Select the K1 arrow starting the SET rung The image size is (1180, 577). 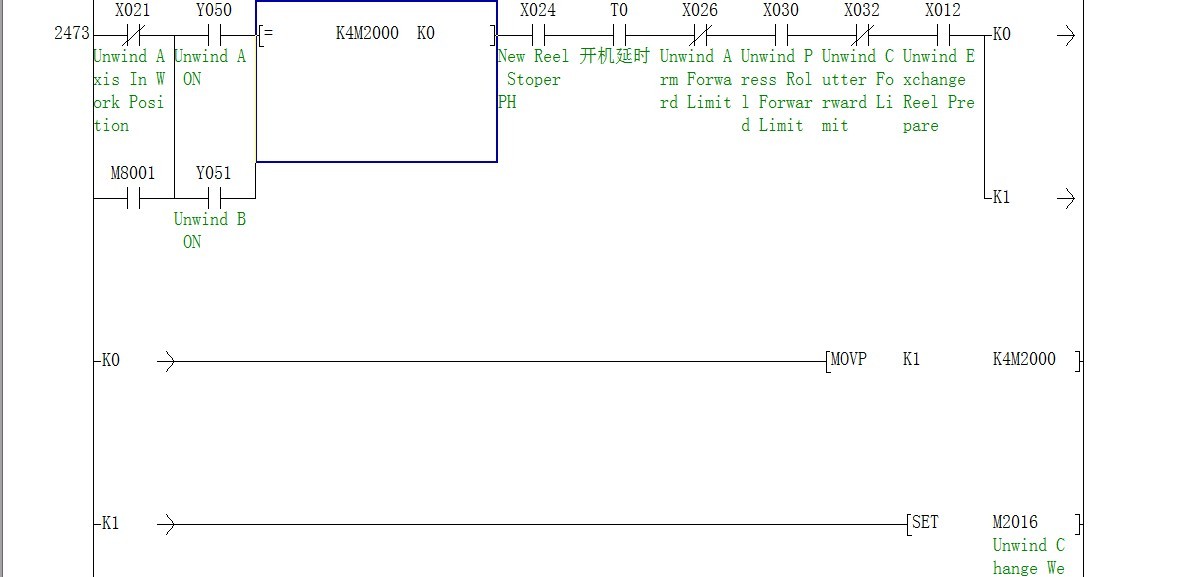pyautogui.click(x=167, y=523)
